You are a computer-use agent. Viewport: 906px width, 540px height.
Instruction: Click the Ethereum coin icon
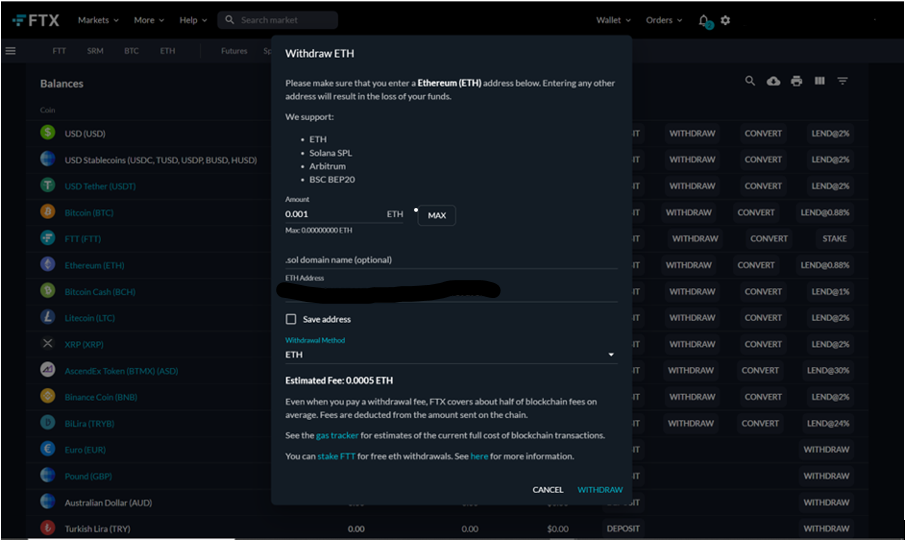click(x=48, y=264)
